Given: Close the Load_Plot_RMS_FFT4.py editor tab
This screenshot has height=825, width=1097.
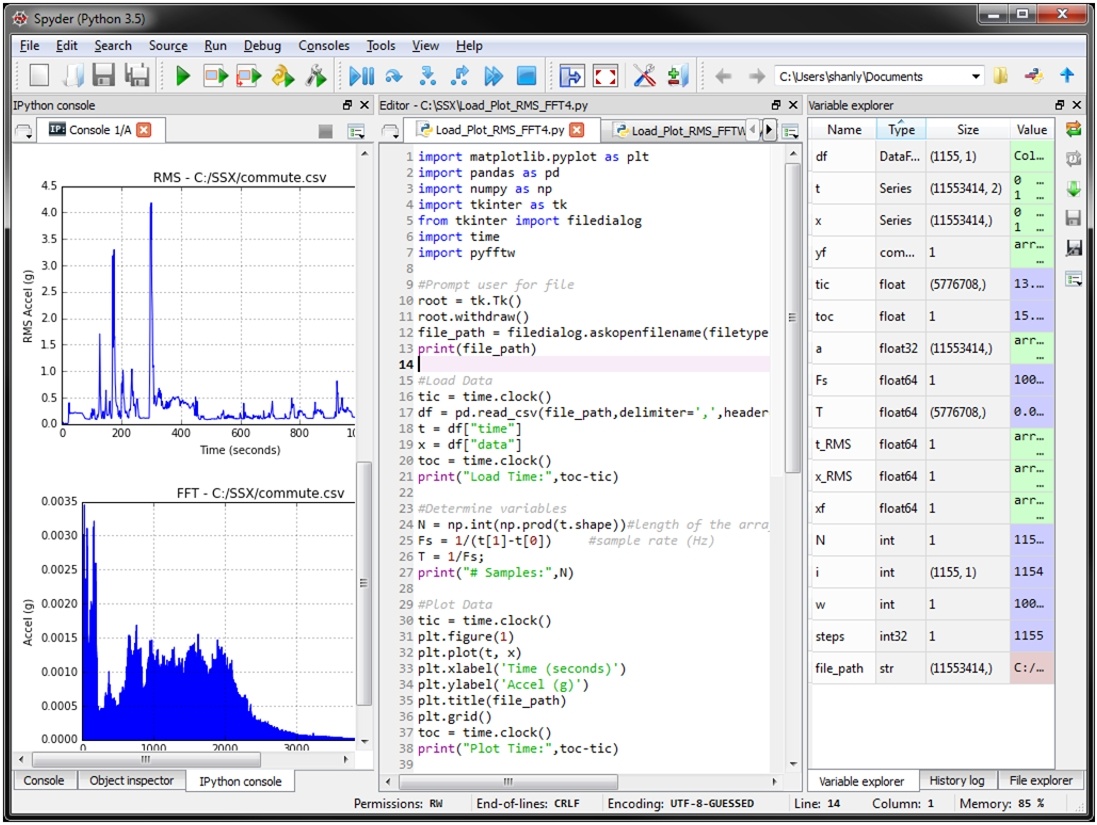Looking at the screenshot, I should pyautogui.click(x=577, y=129).
